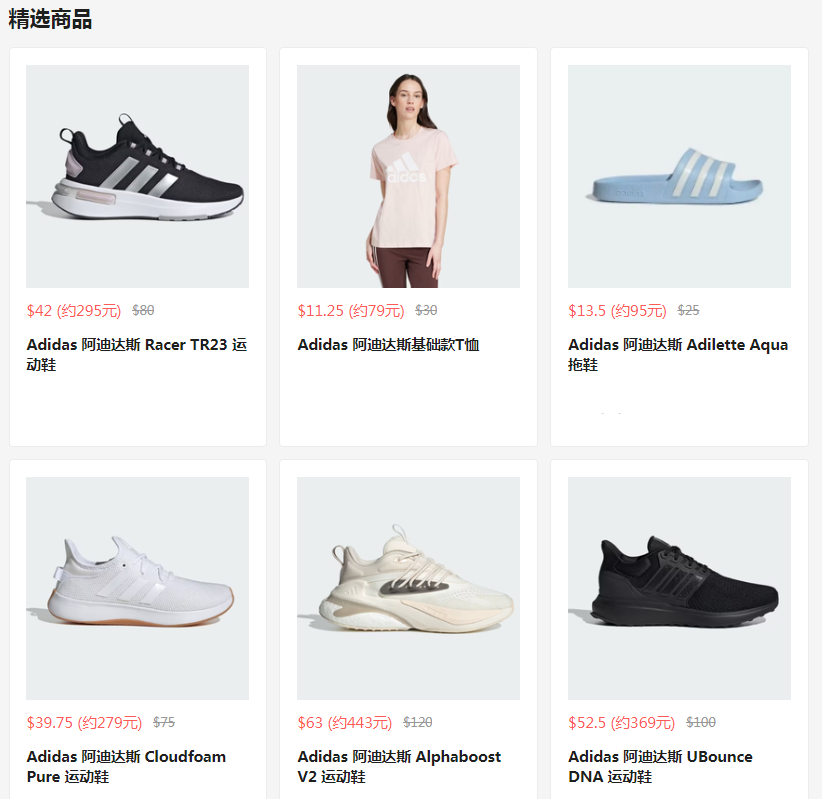Open the black UBounce DNA shoe image
The height and width of the screenshot is (799, 822).
[x=679, y=588]
